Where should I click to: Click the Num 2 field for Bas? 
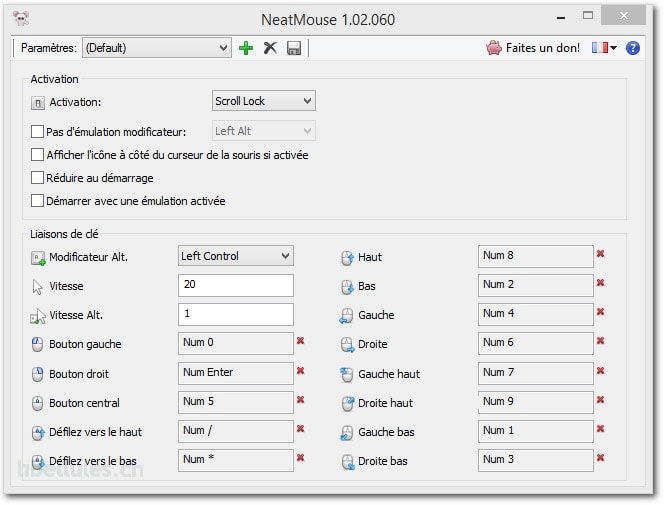pyautogui.click(x=536, y=285)
